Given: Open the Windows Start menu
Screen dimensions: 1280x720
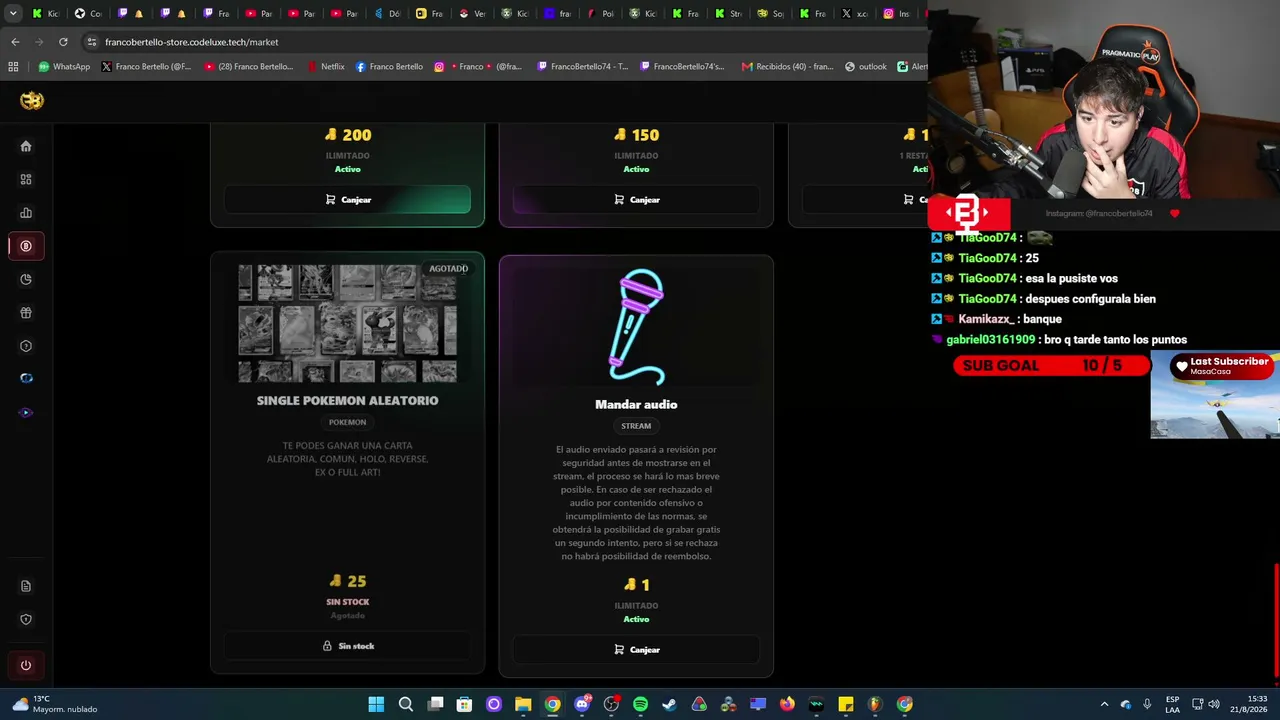Looking at the screenshot, I should pos(376,704).
